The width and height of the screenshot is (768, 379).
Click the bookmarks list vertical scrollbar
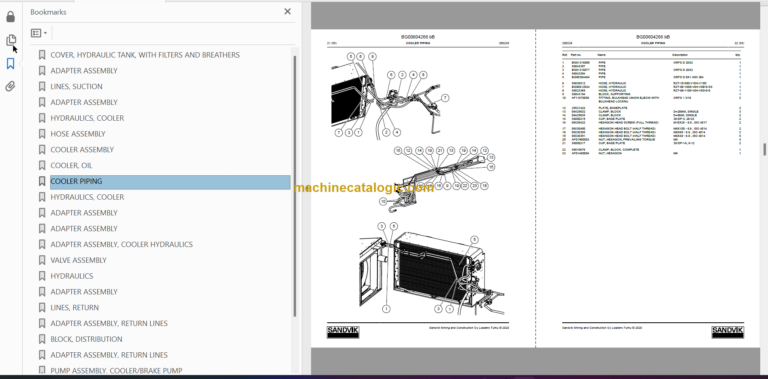294,186
